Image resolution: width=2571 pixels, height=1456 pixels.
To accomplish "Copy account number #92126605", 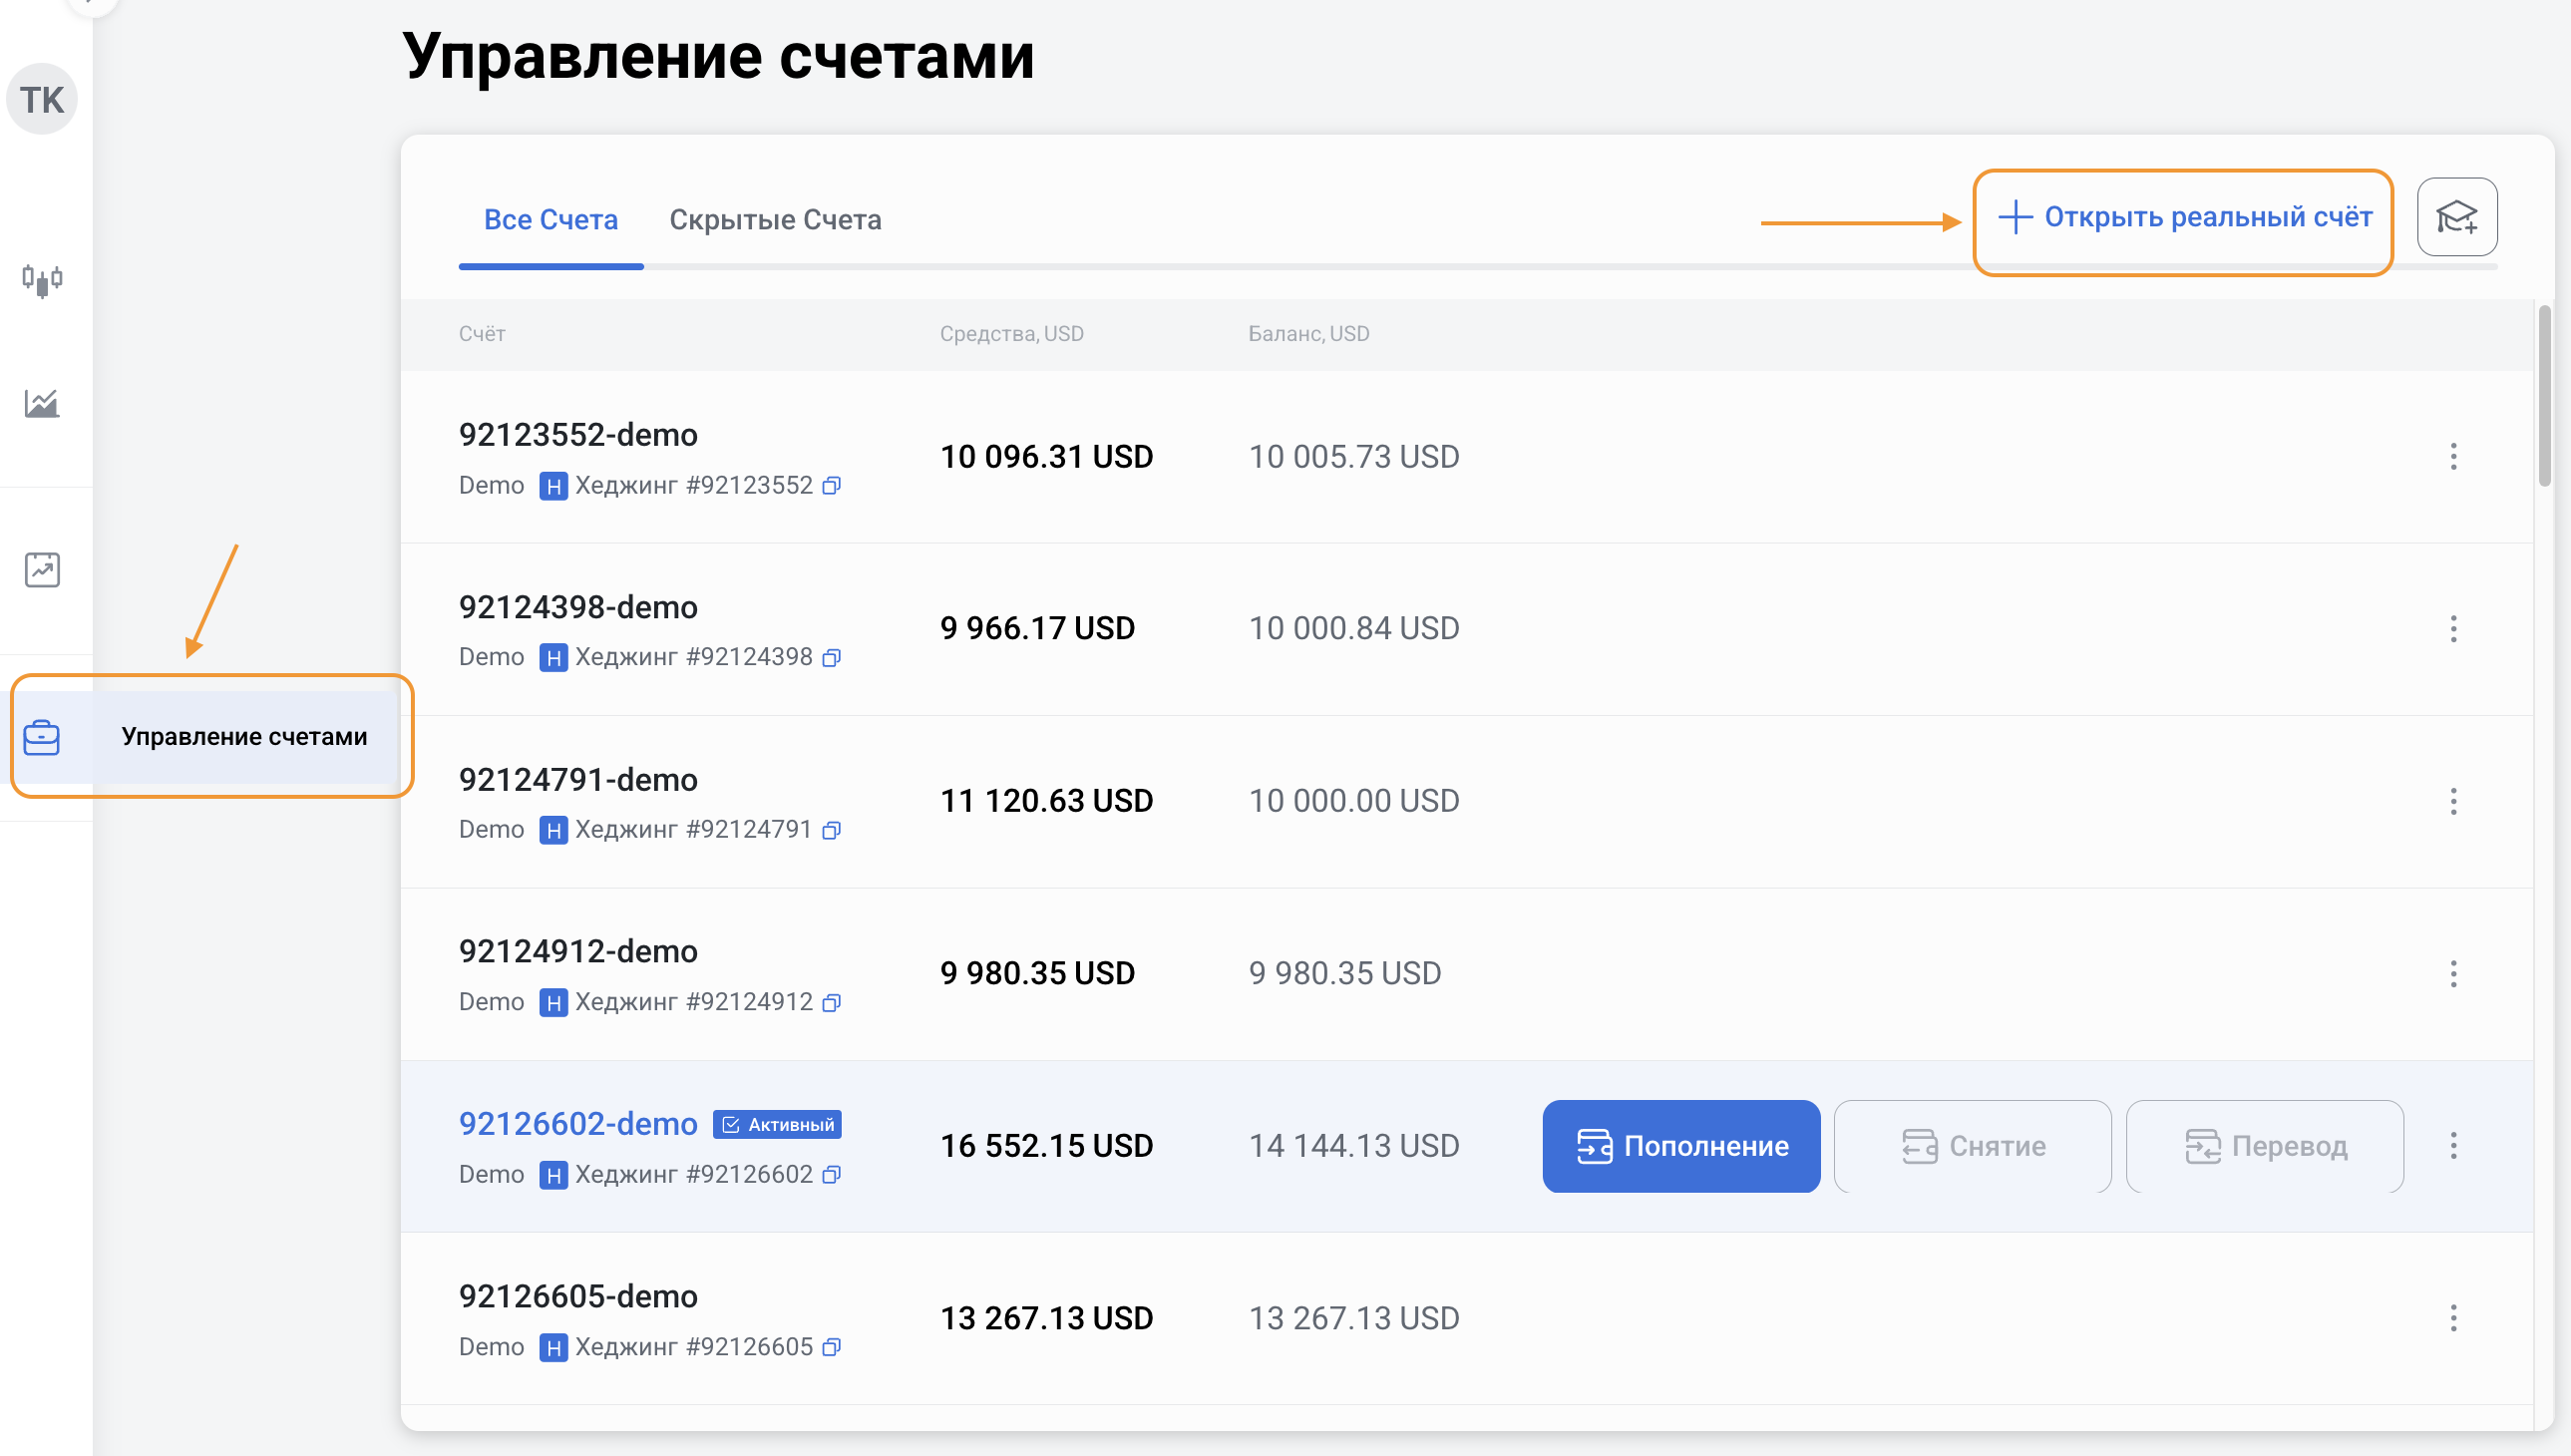I will (x=831, y=1347).
